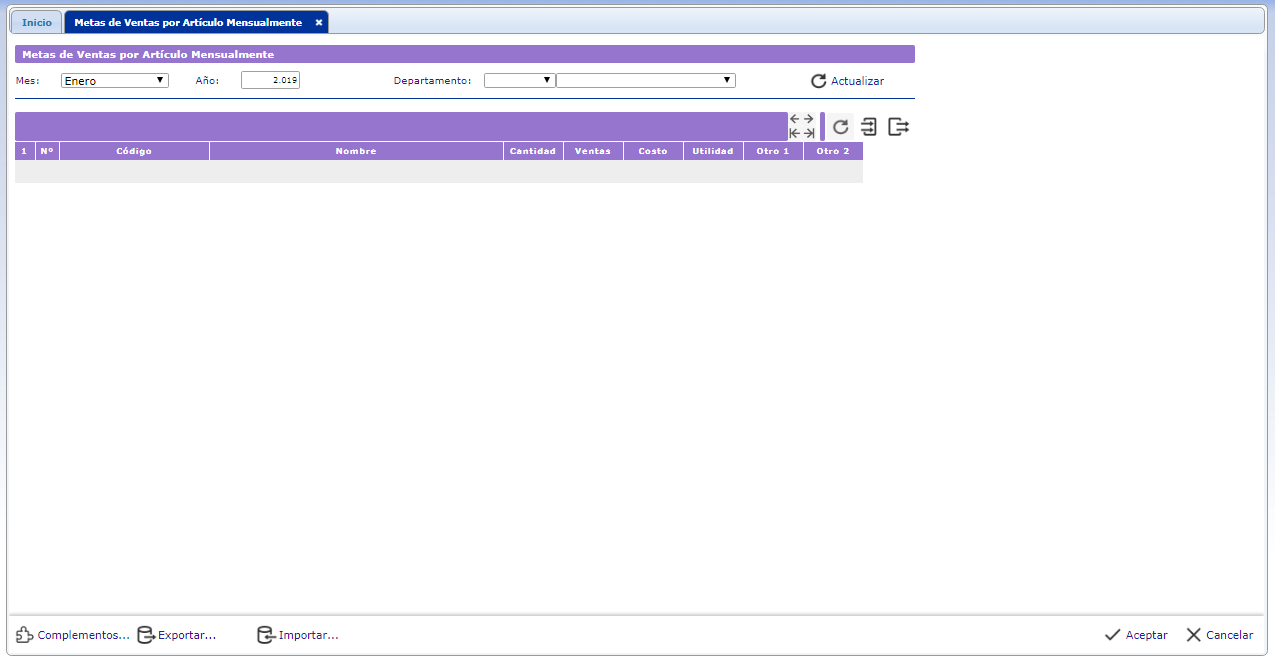
Task: Click the Nombre column header
Action: pos(356,151)
